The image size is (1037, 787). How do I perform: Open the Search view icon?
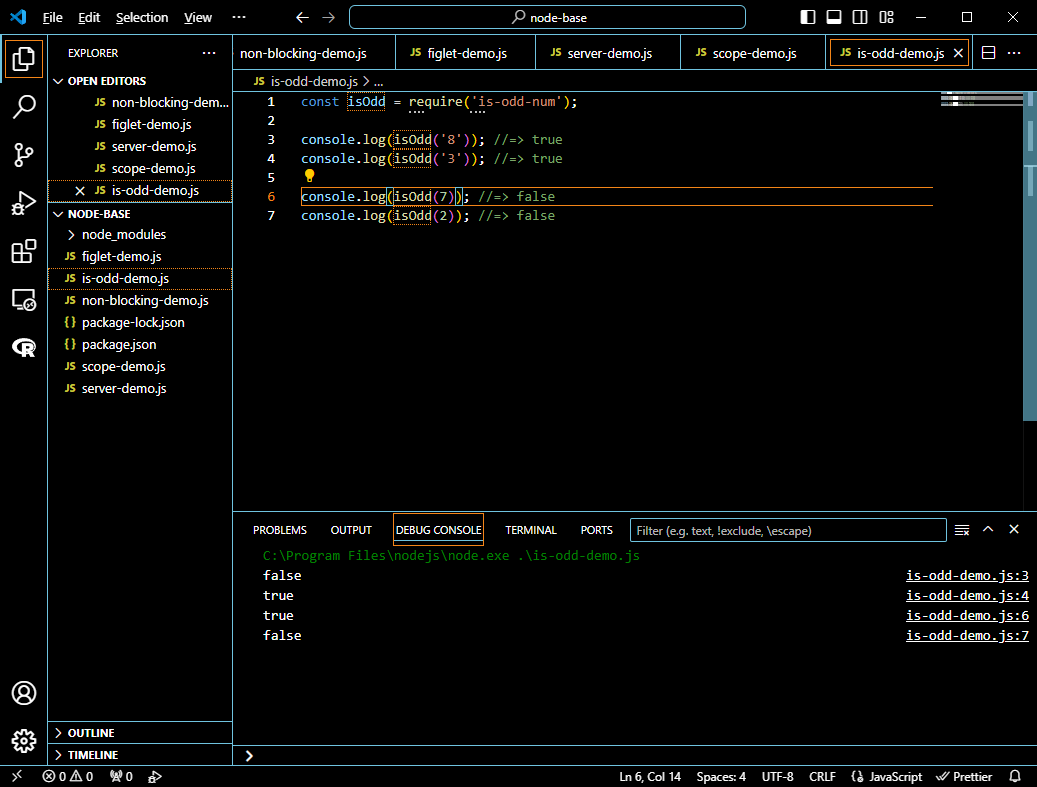24,106
